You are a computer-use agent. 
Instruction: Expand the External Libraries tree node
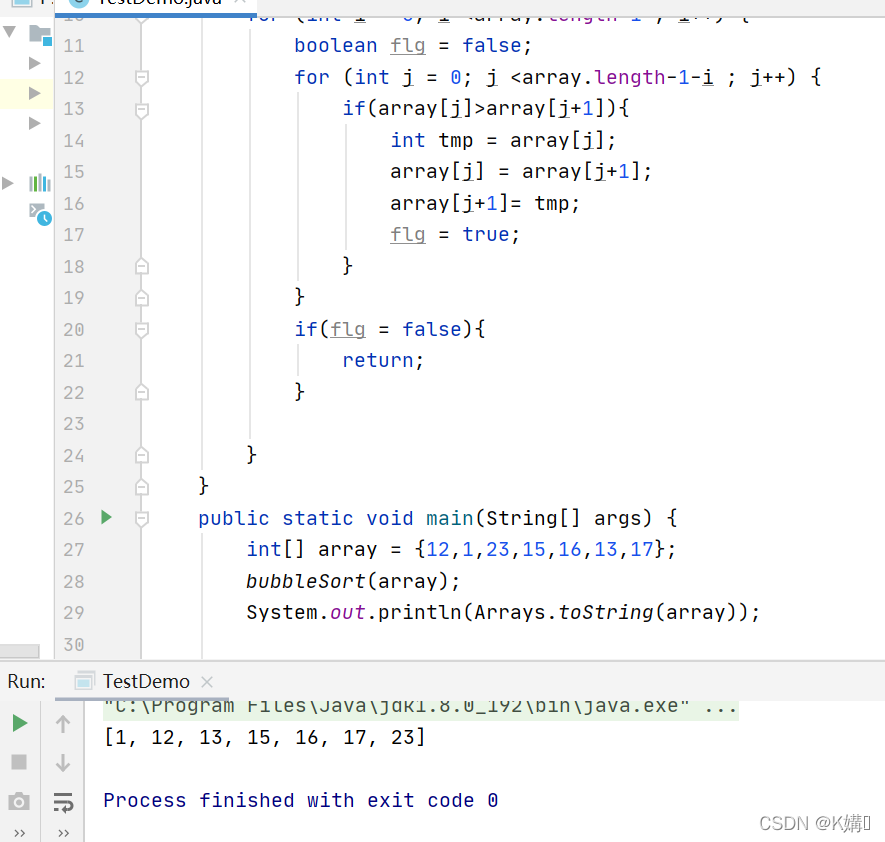[8, 183]
